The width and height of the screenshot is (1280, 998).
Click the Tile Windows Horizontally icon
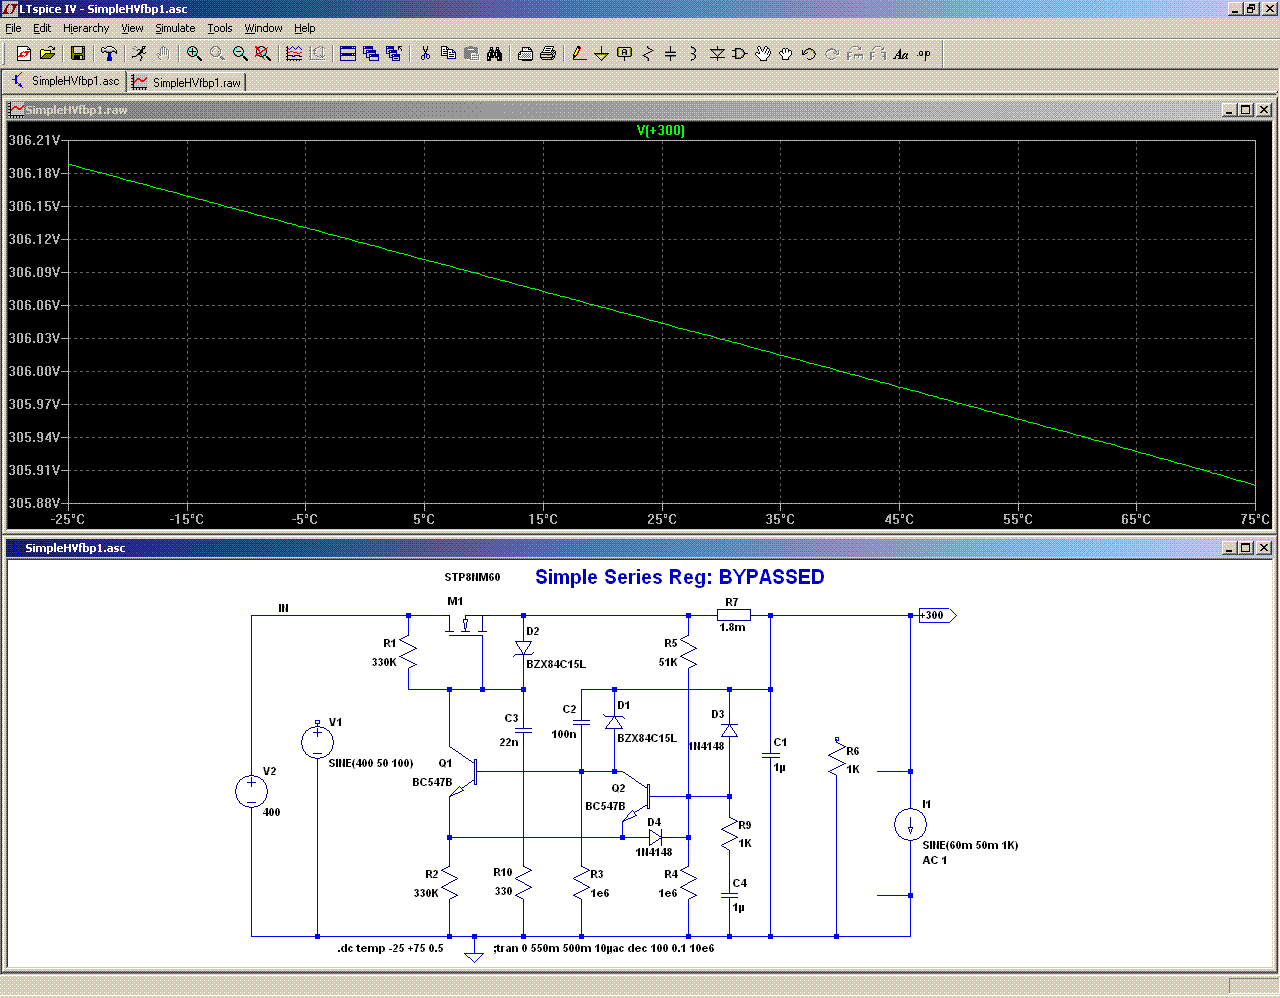(x=348, y=54)
